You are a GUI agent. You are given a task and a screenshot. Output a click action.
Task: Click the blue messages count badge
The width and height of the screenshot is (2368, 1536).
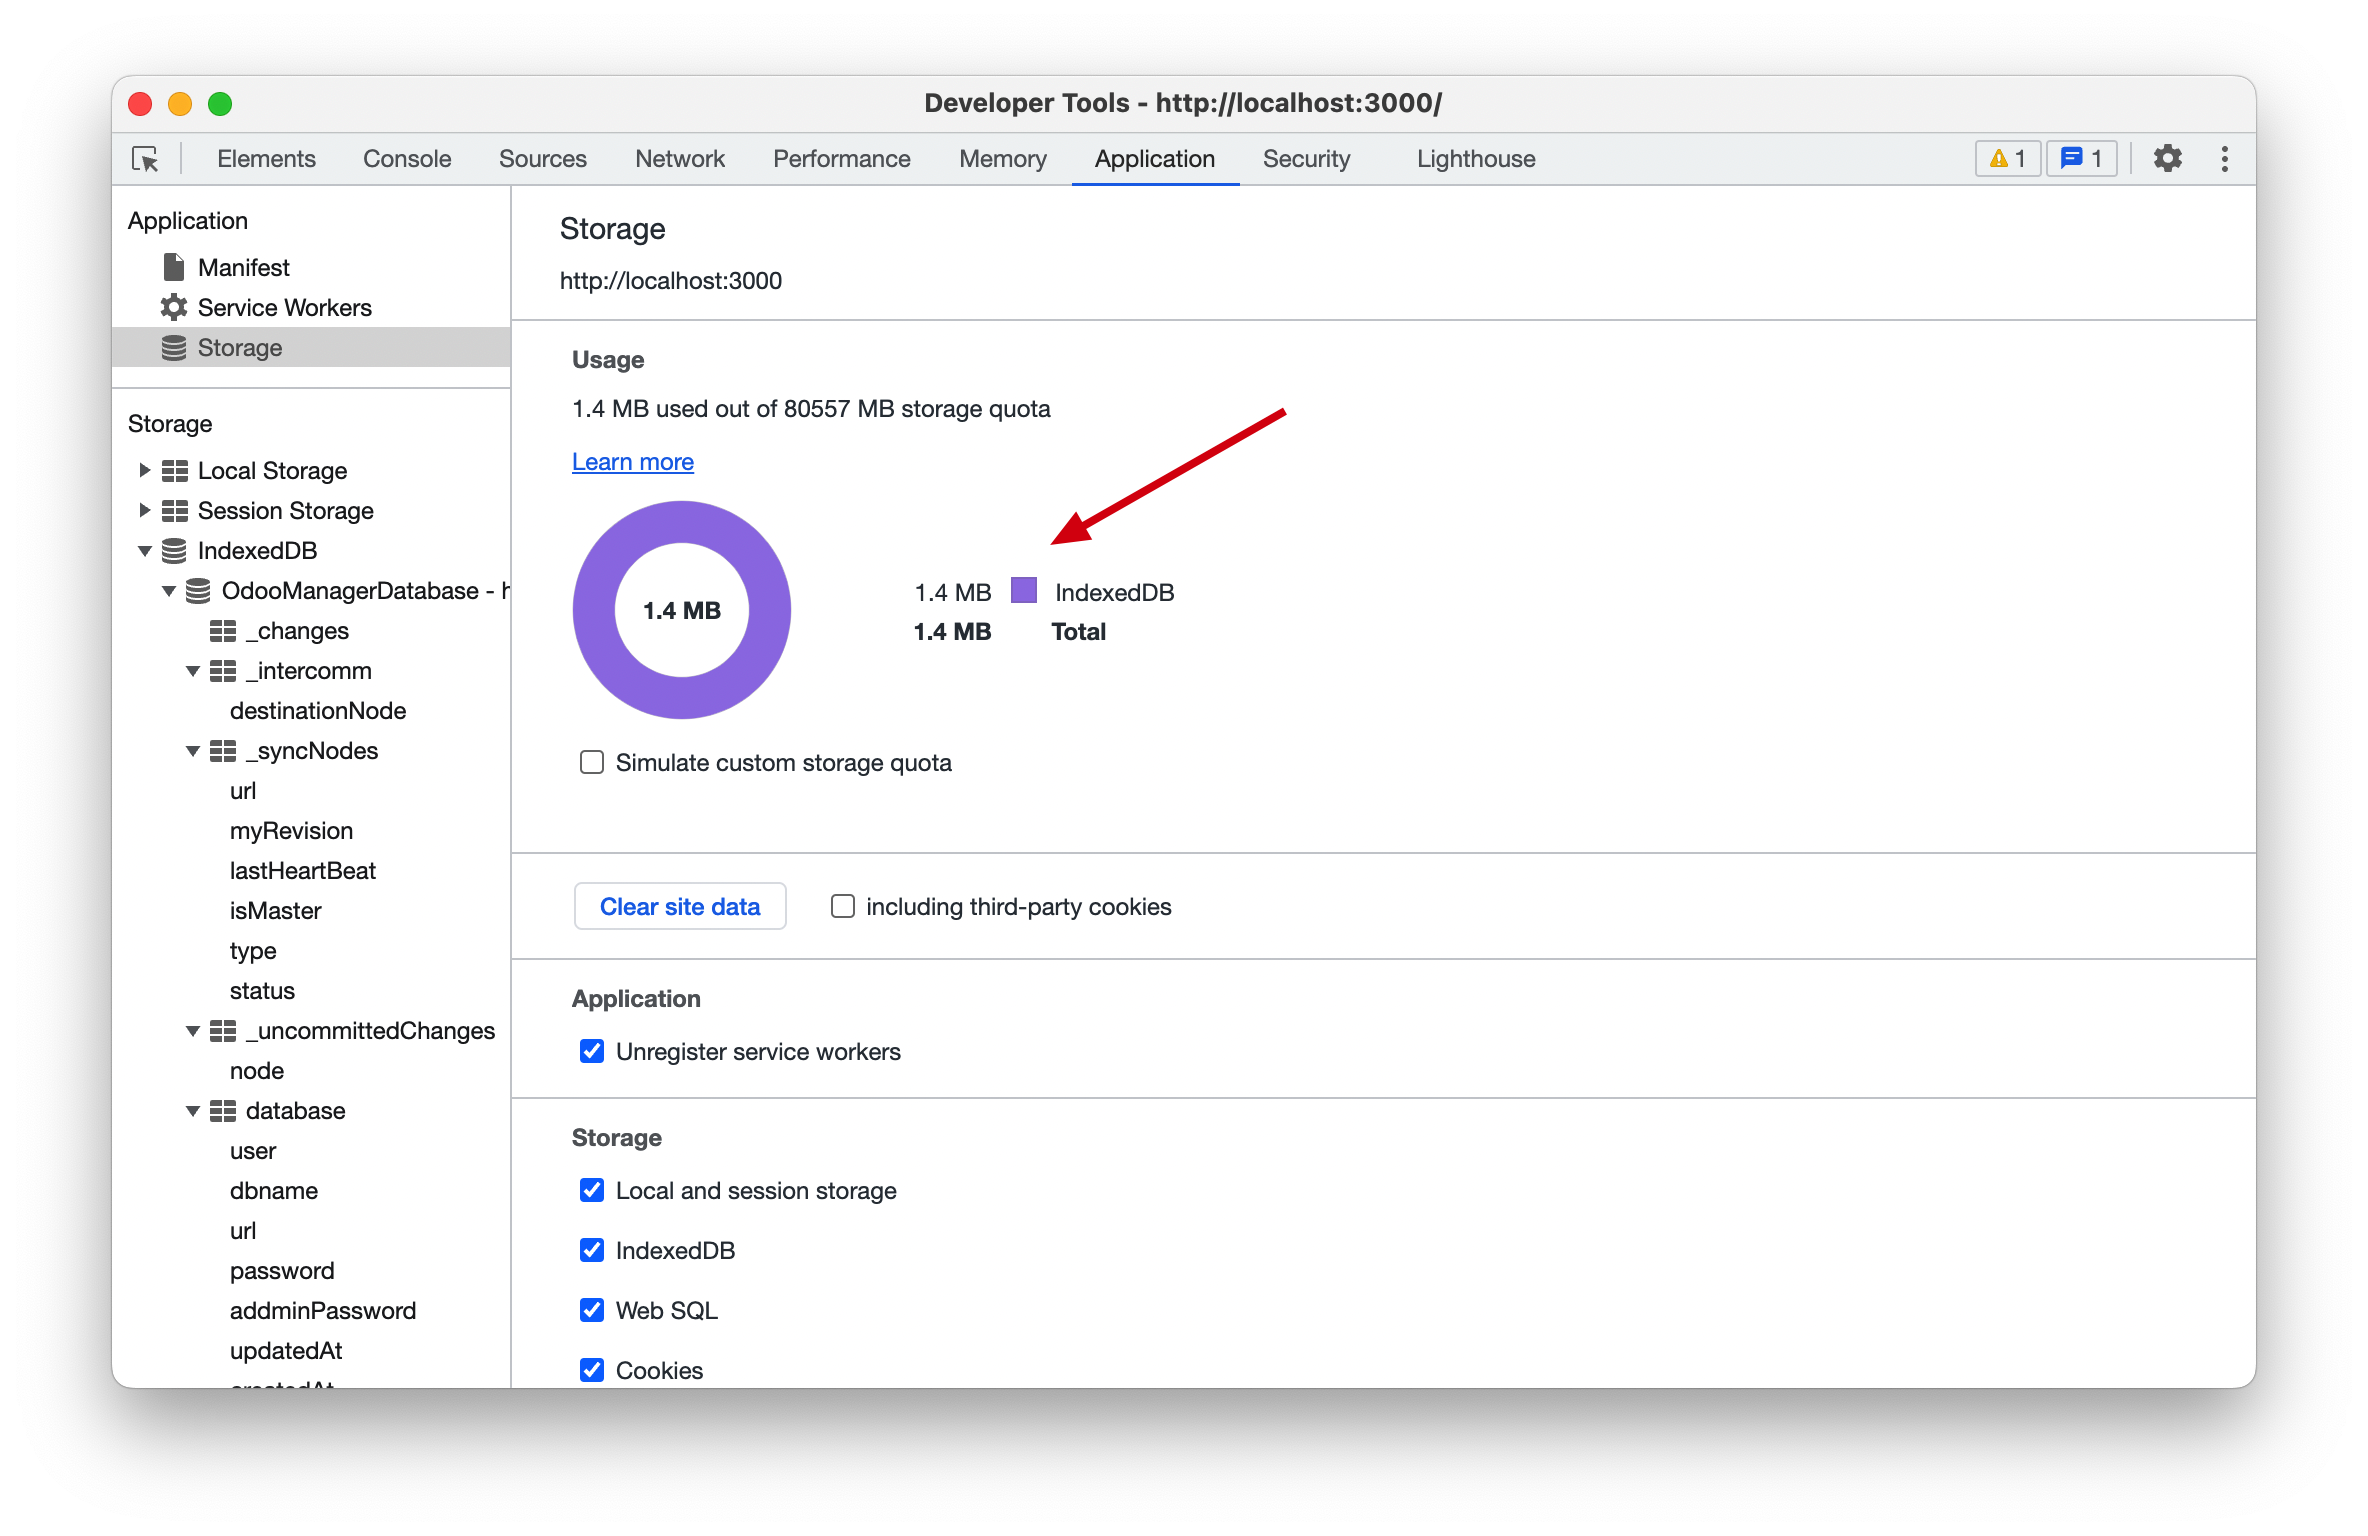point(2082,159)
